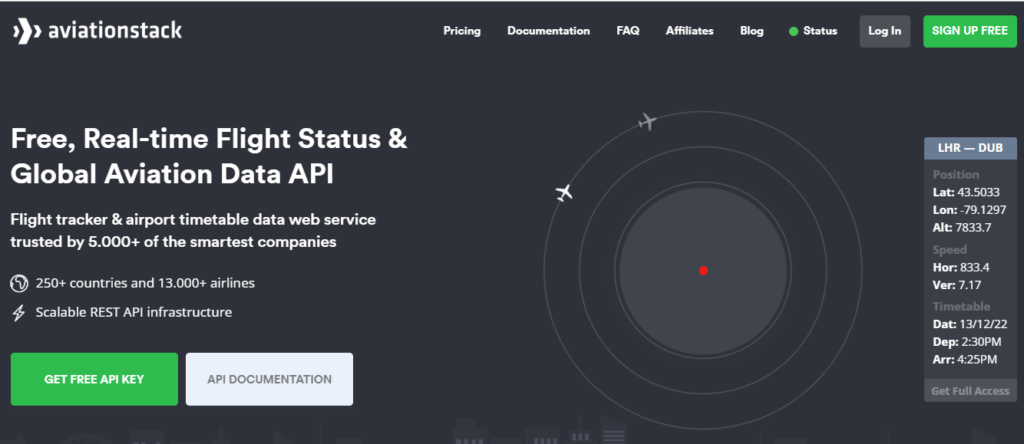Open the Affiliates page
The height and width of the screenshot is (444, 1024).
click(690, 31)
